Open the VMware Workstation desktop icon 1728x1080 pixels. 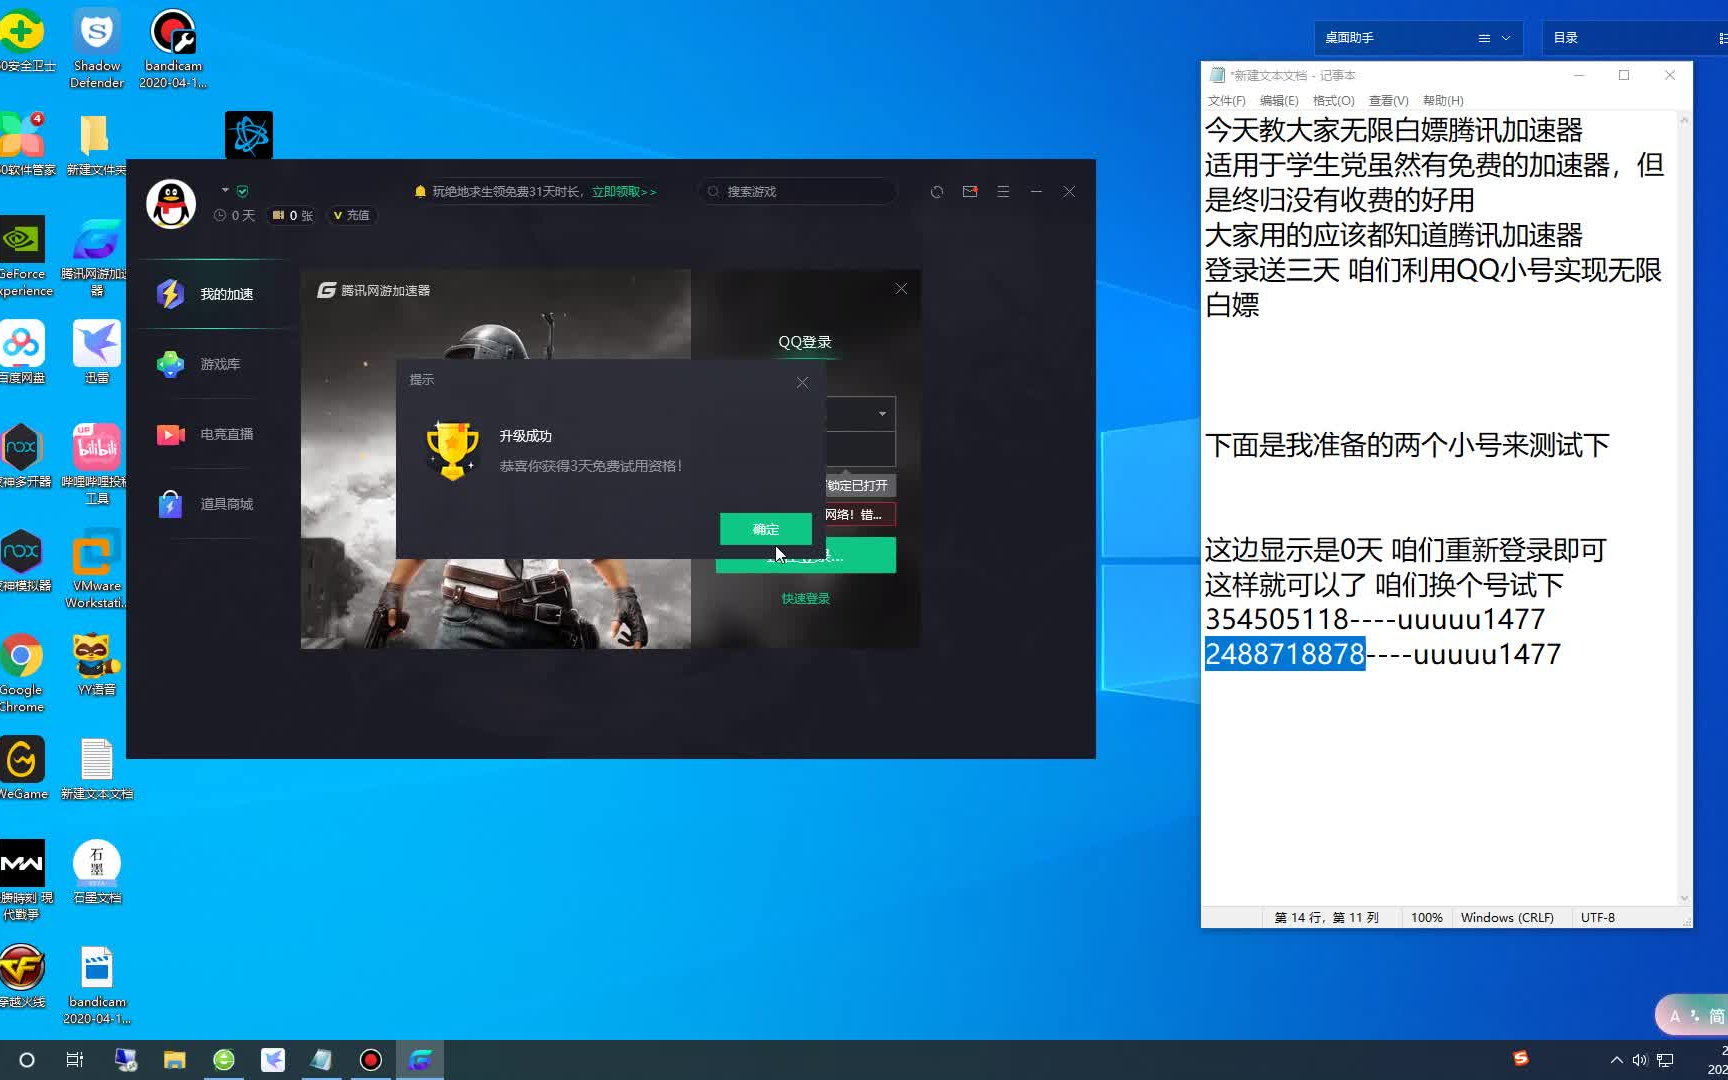point(97,568)
